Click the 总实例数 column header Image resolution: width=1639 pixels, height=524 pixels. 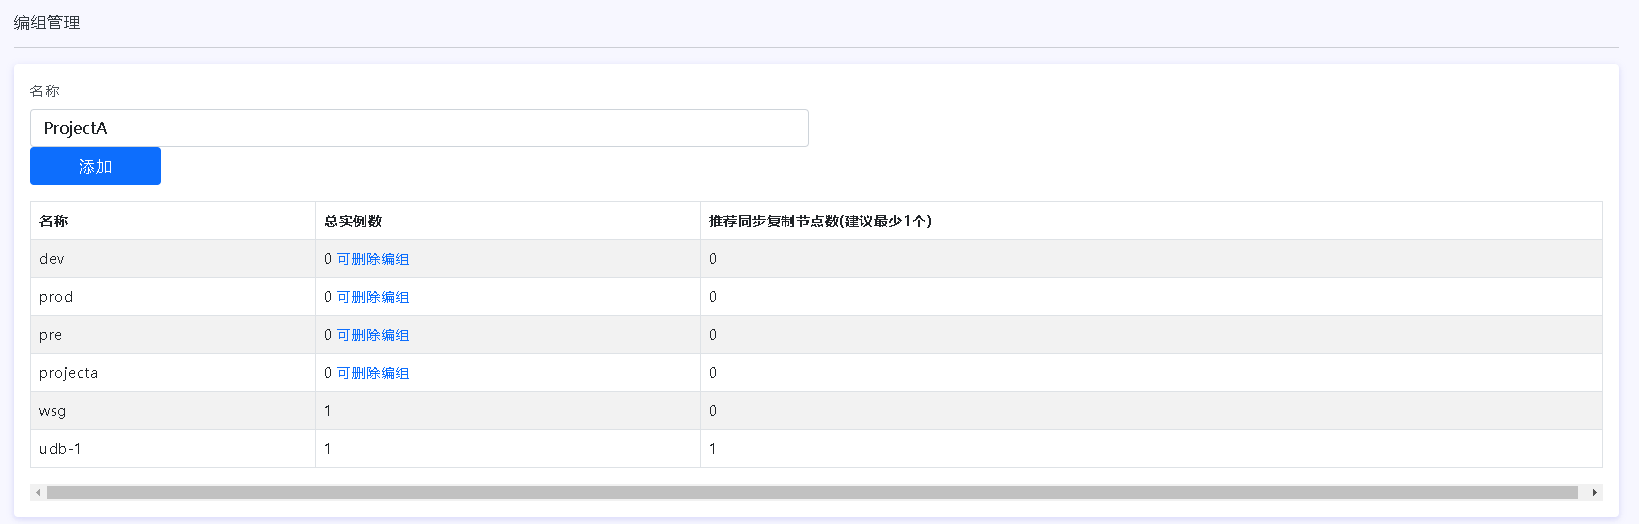click(353, 221)
